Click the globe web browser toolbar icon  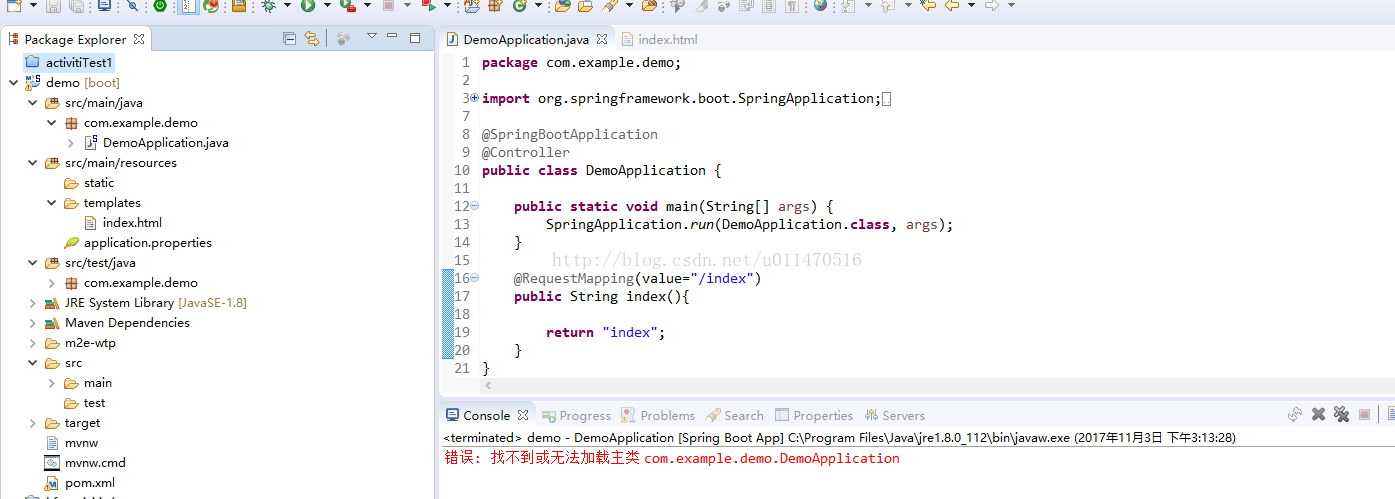click(x=821, y=6)
